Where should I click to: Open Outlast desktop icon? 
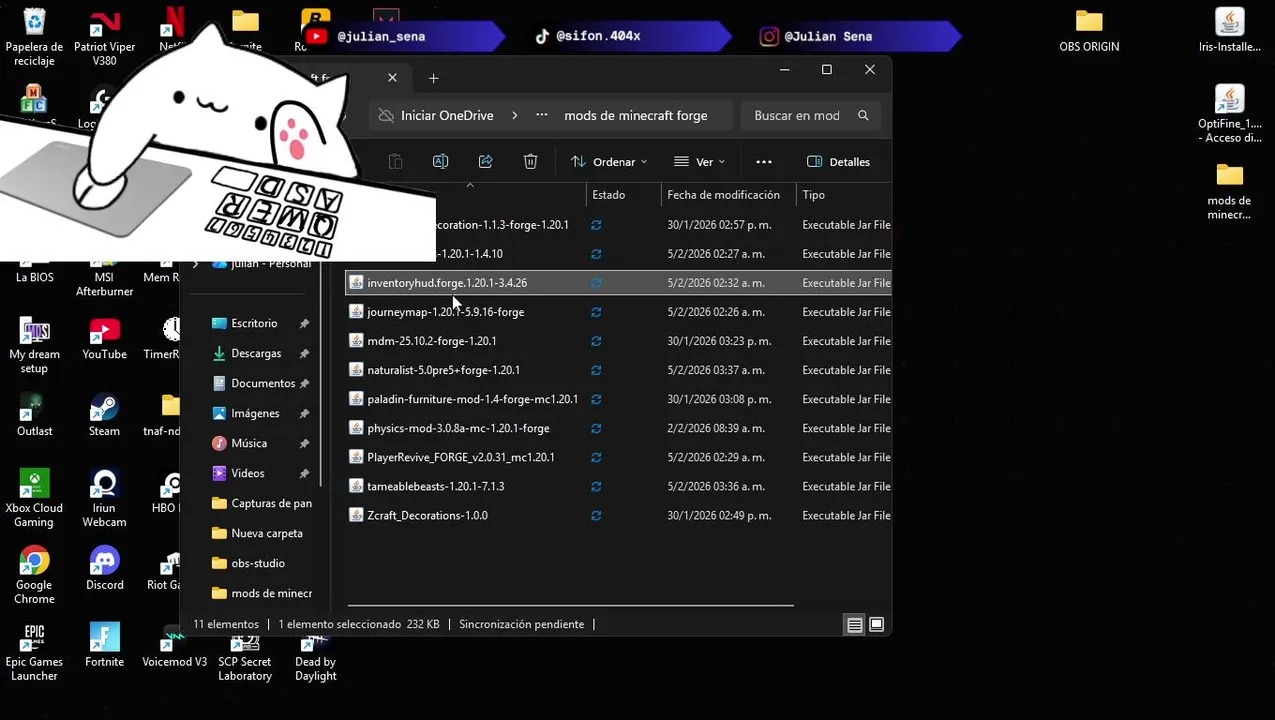point(34,415)
